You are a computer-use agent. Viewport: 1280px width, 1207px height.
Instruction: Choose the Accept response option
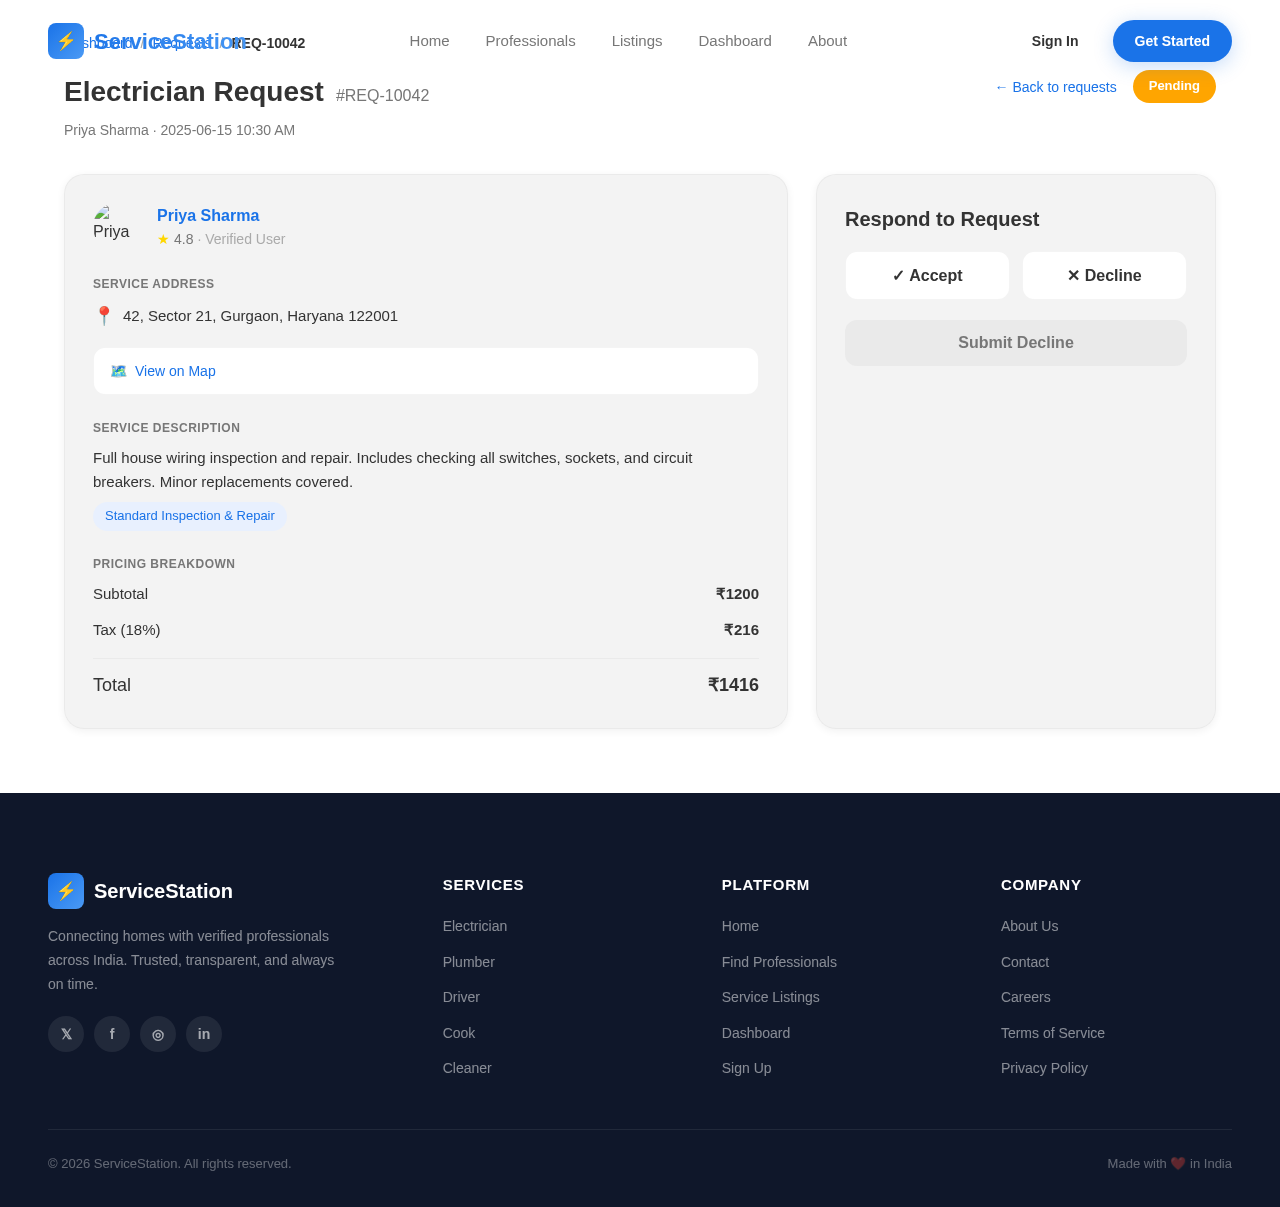[927, 276]
